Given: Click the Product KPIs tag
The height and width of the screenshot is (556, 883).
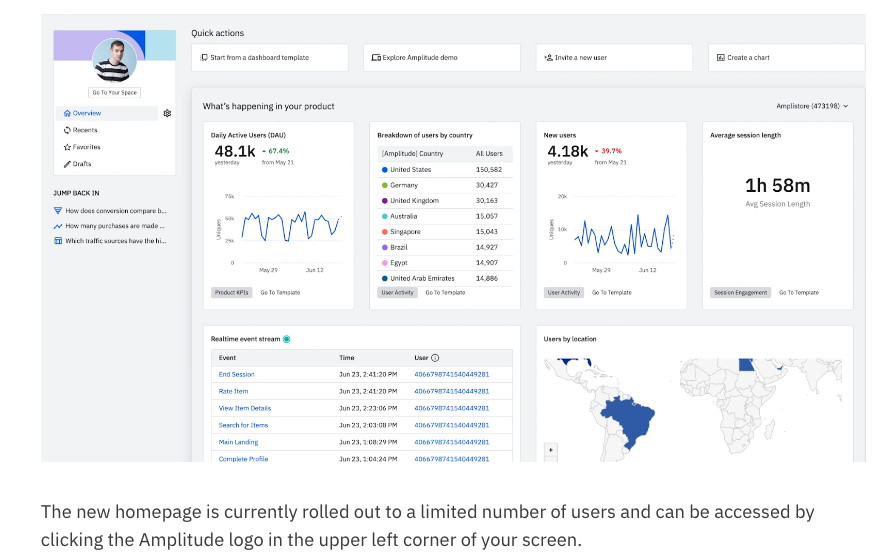Looking at the screenshot, I should tap(231, 292).
